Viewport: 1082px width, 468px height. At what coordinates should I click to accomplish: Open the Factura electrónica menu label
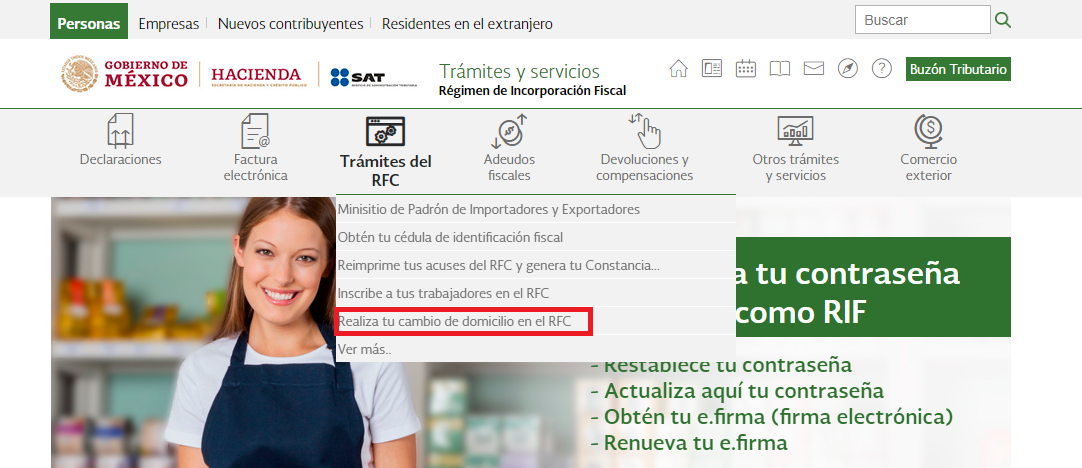(255, 167)
